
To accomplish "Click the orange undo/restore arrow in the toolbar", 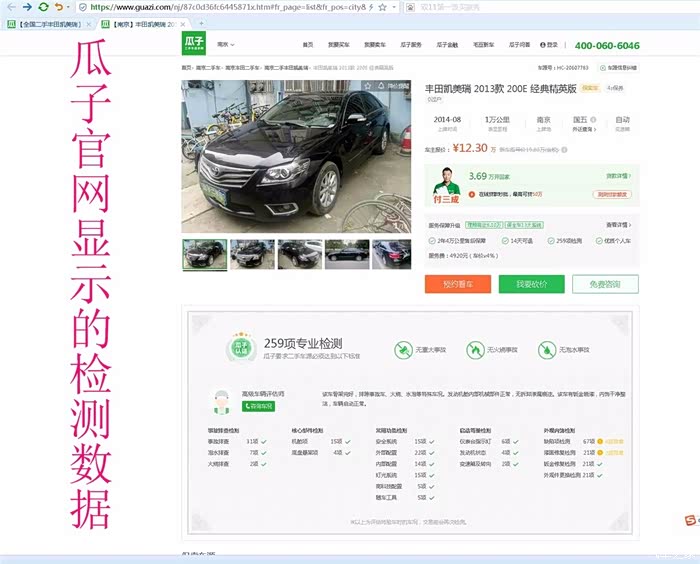I will (58, 7).
